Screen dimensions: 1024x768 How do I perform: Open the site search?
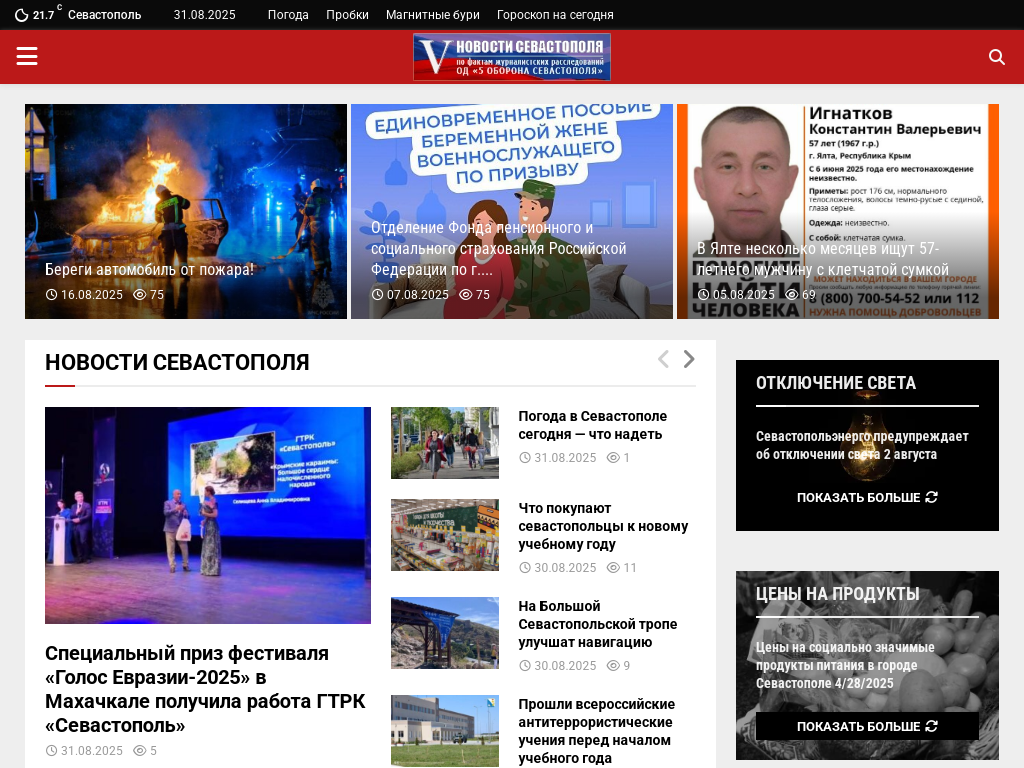997,57
